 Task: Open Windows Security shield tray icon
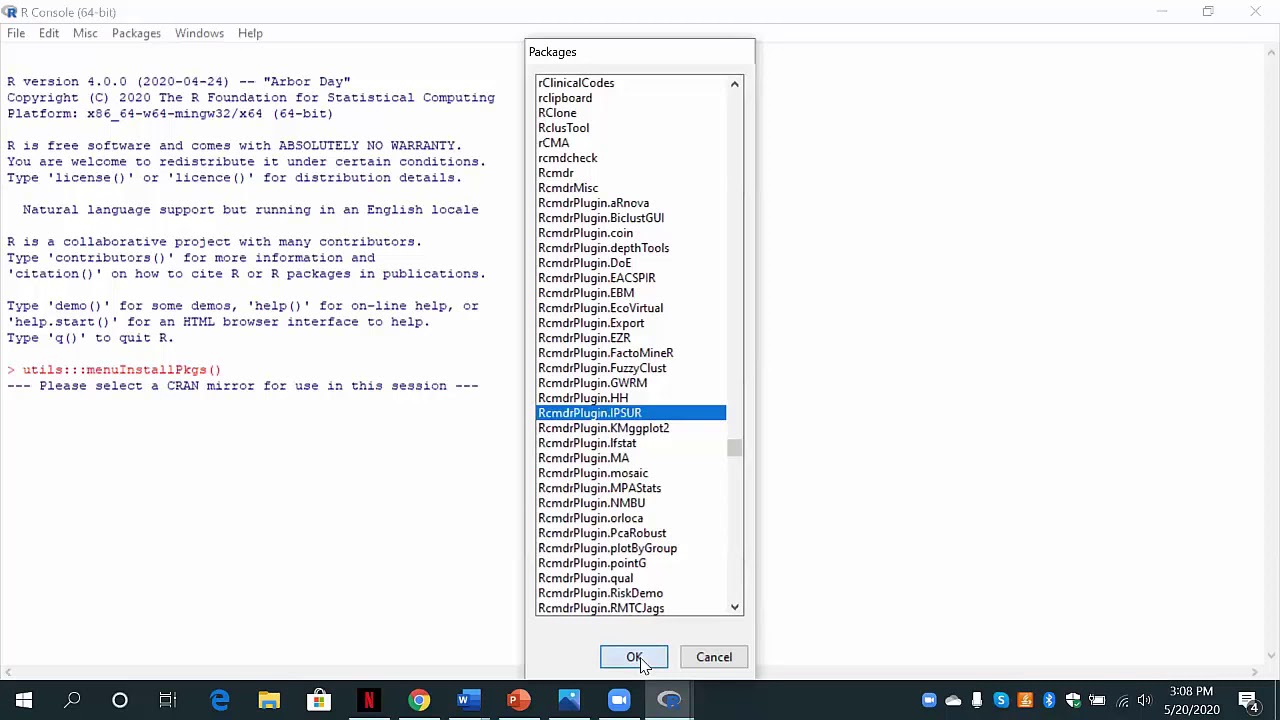coord(1073,700)
